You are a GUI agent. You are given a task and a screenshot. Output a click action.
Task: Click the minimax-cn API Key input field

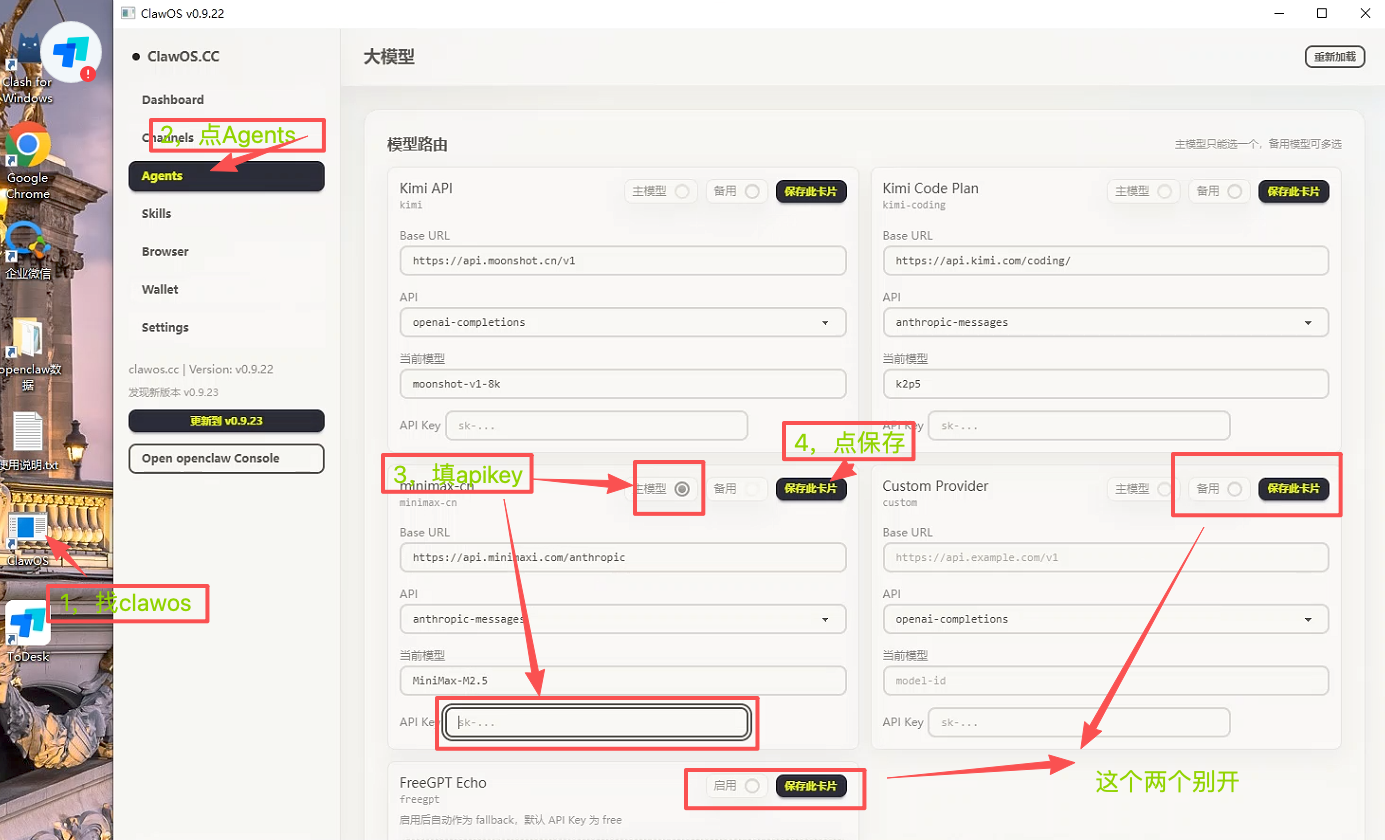coord(597,722)
